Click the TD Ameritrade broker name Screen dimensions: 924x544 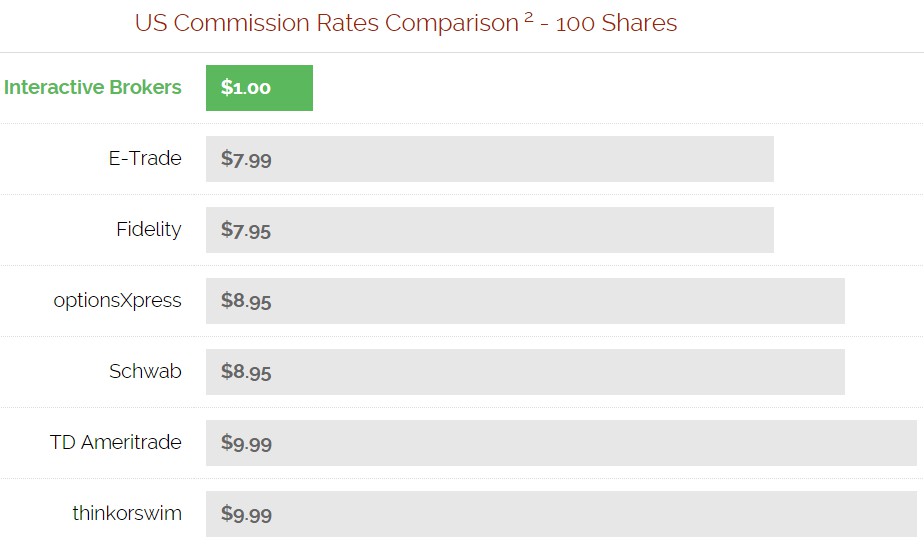coord(116,442)
